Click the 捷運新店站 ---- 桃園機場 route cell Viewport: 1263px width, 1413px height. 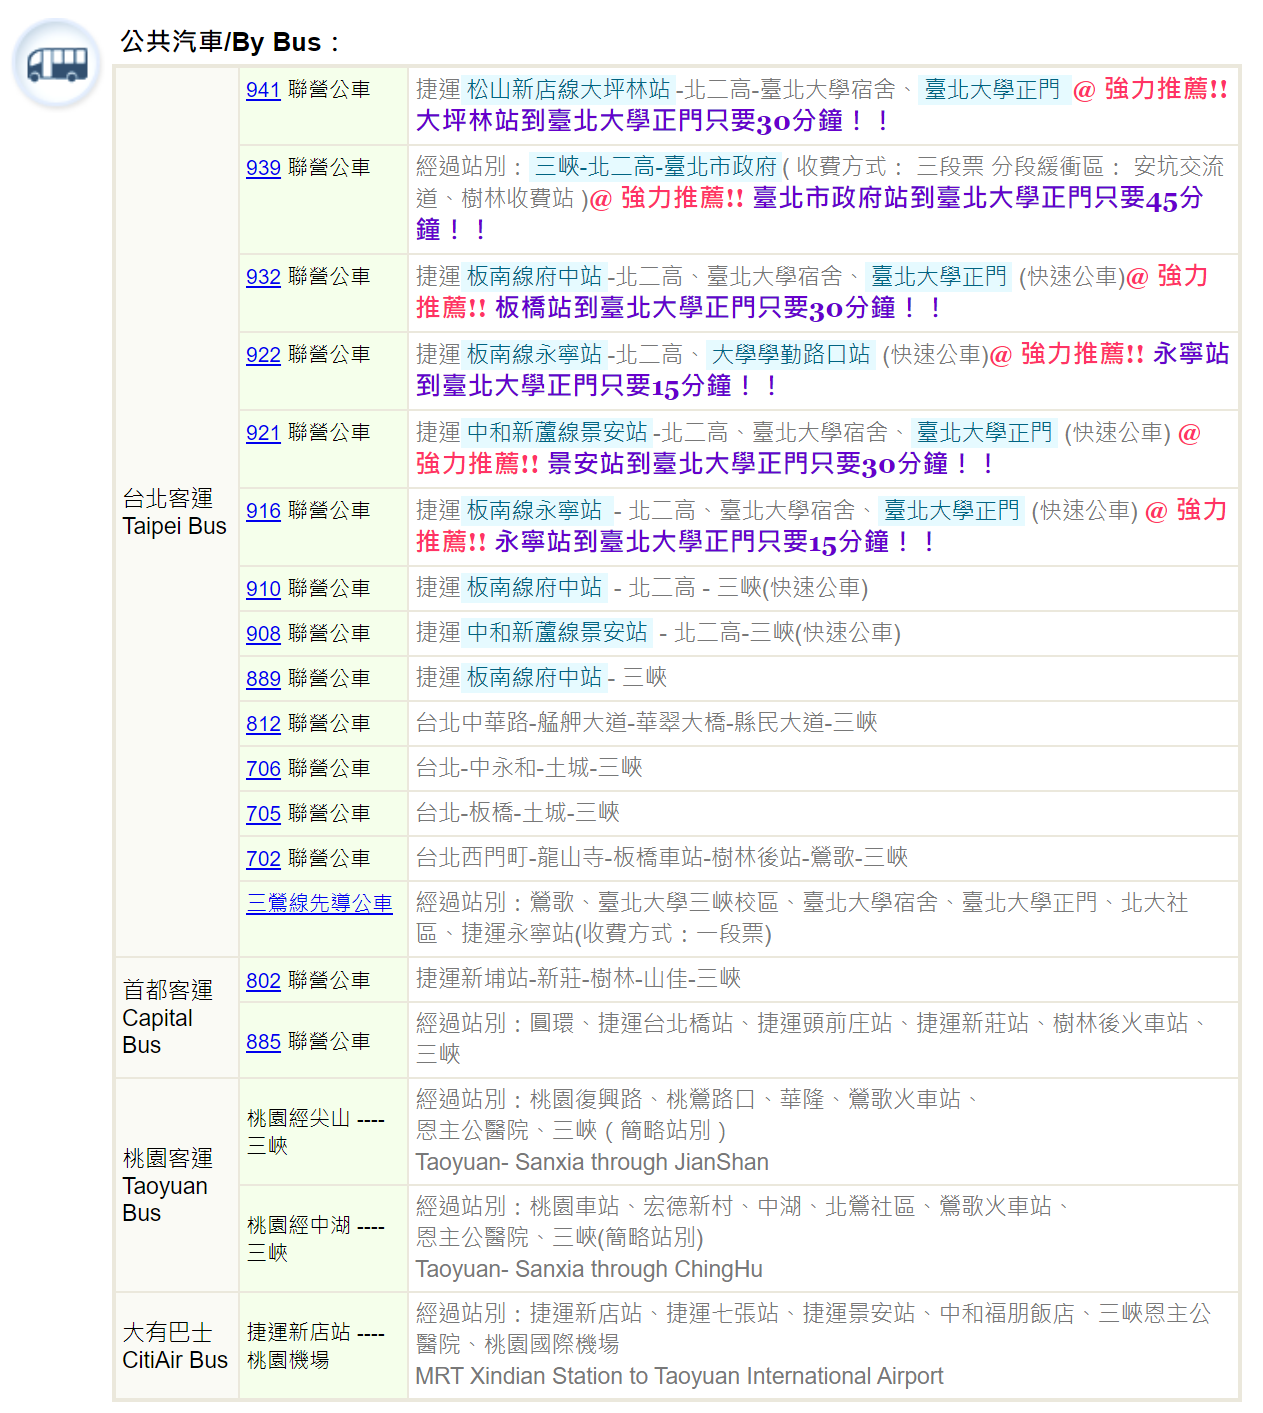click(x=323, y=1346)
